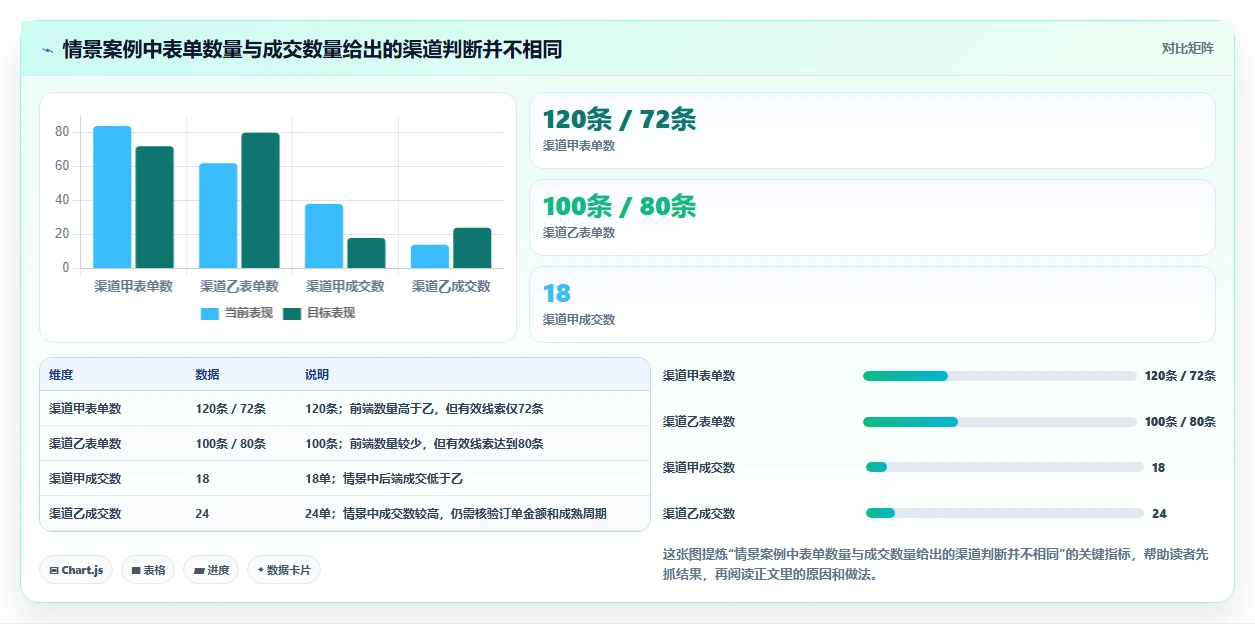This screenshot has width=1255, height=624.
Task: Click table data cell showing 24
Action: pyautogui.click(x=202, y=514)
